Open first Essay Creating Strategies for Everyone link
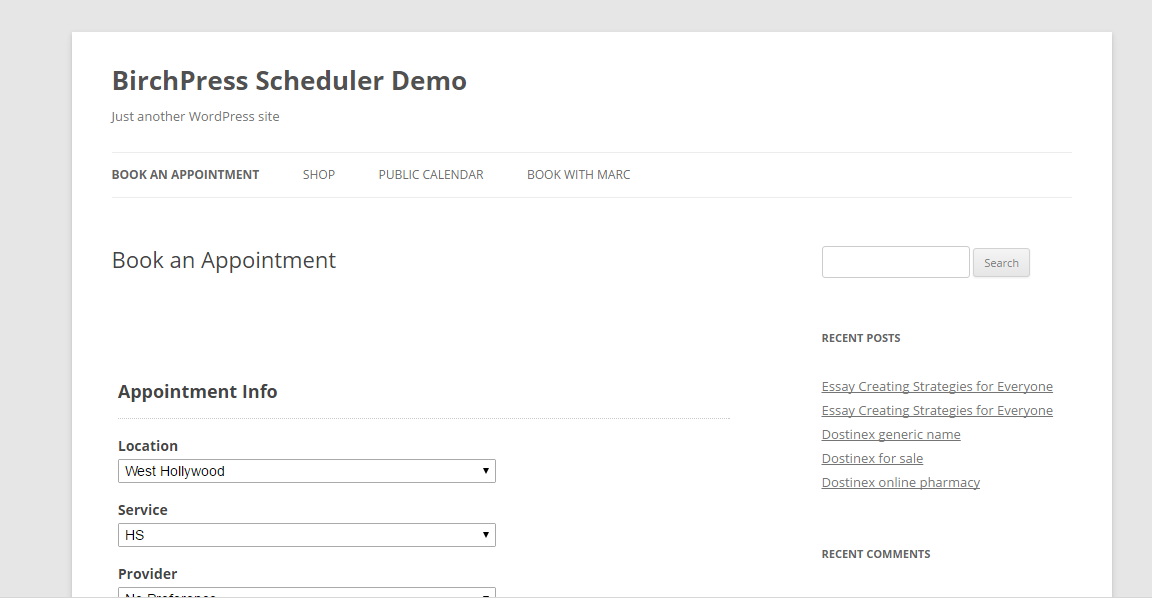The image size is (1152, 598). 937,386
